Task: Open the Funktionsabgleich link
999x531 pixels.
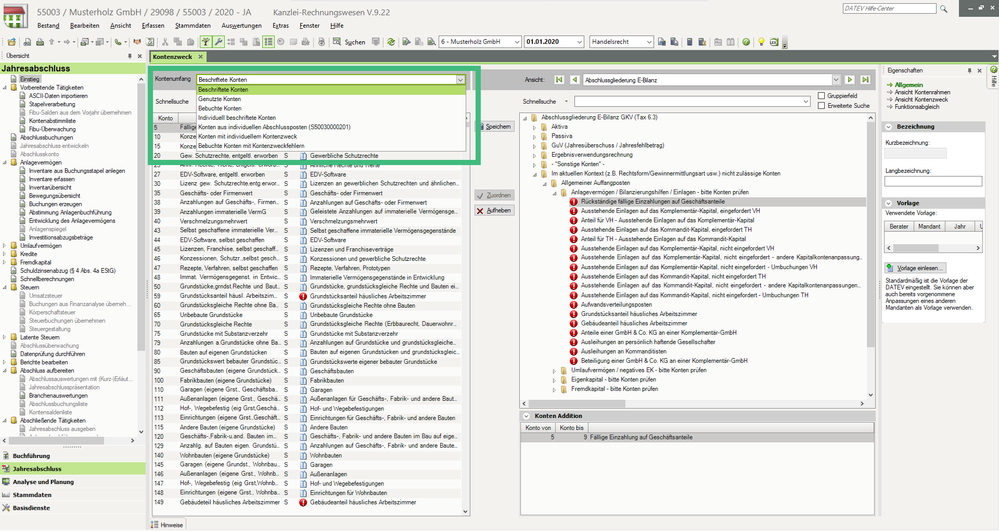Action: (x=917, y=107)
